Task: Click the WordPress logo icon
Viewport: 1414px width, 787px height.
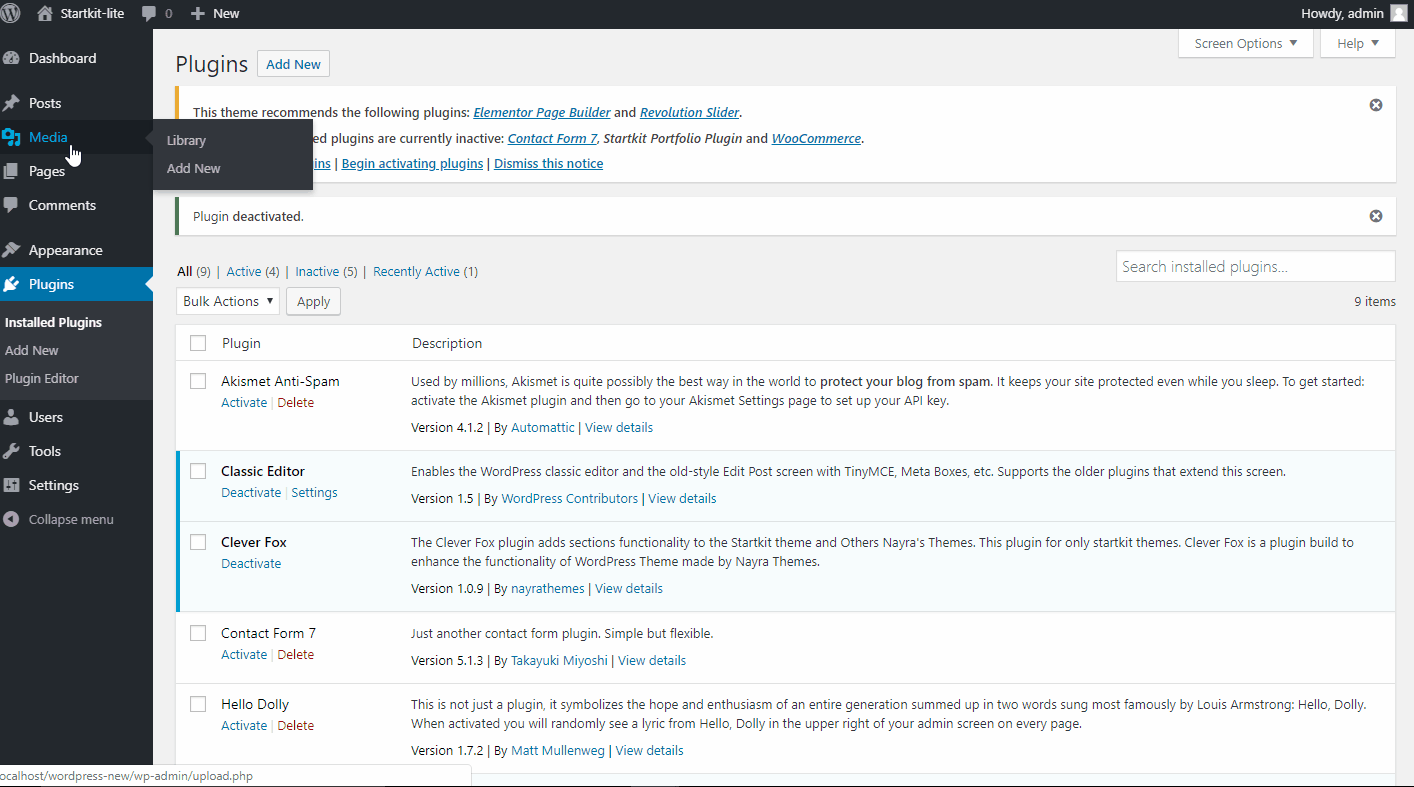Action: (11, 13)
